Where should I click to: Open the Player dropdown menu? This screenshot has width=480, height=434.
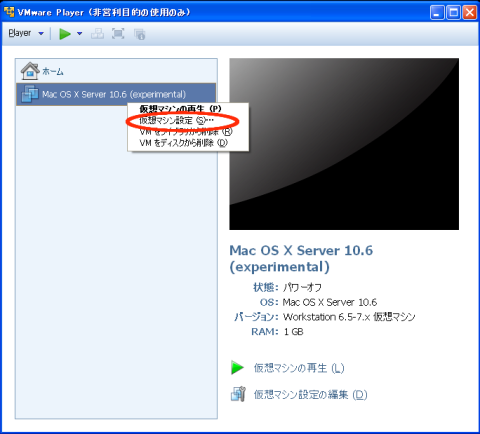pos(26,33)
